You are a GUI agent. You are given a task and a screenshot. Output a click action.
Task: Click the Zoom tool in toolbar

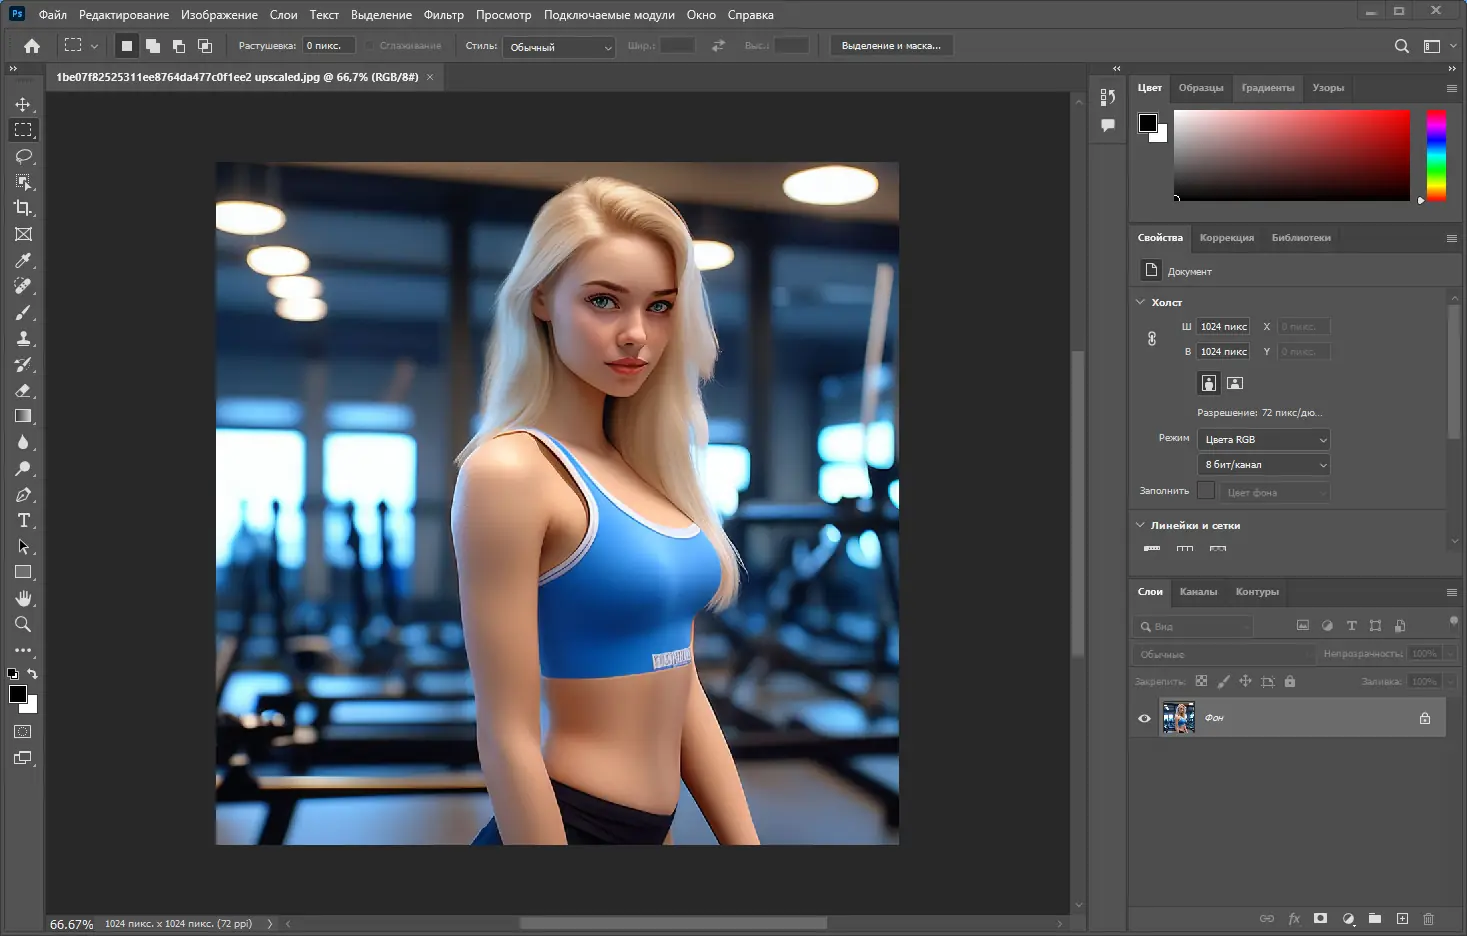coord(23,624)
